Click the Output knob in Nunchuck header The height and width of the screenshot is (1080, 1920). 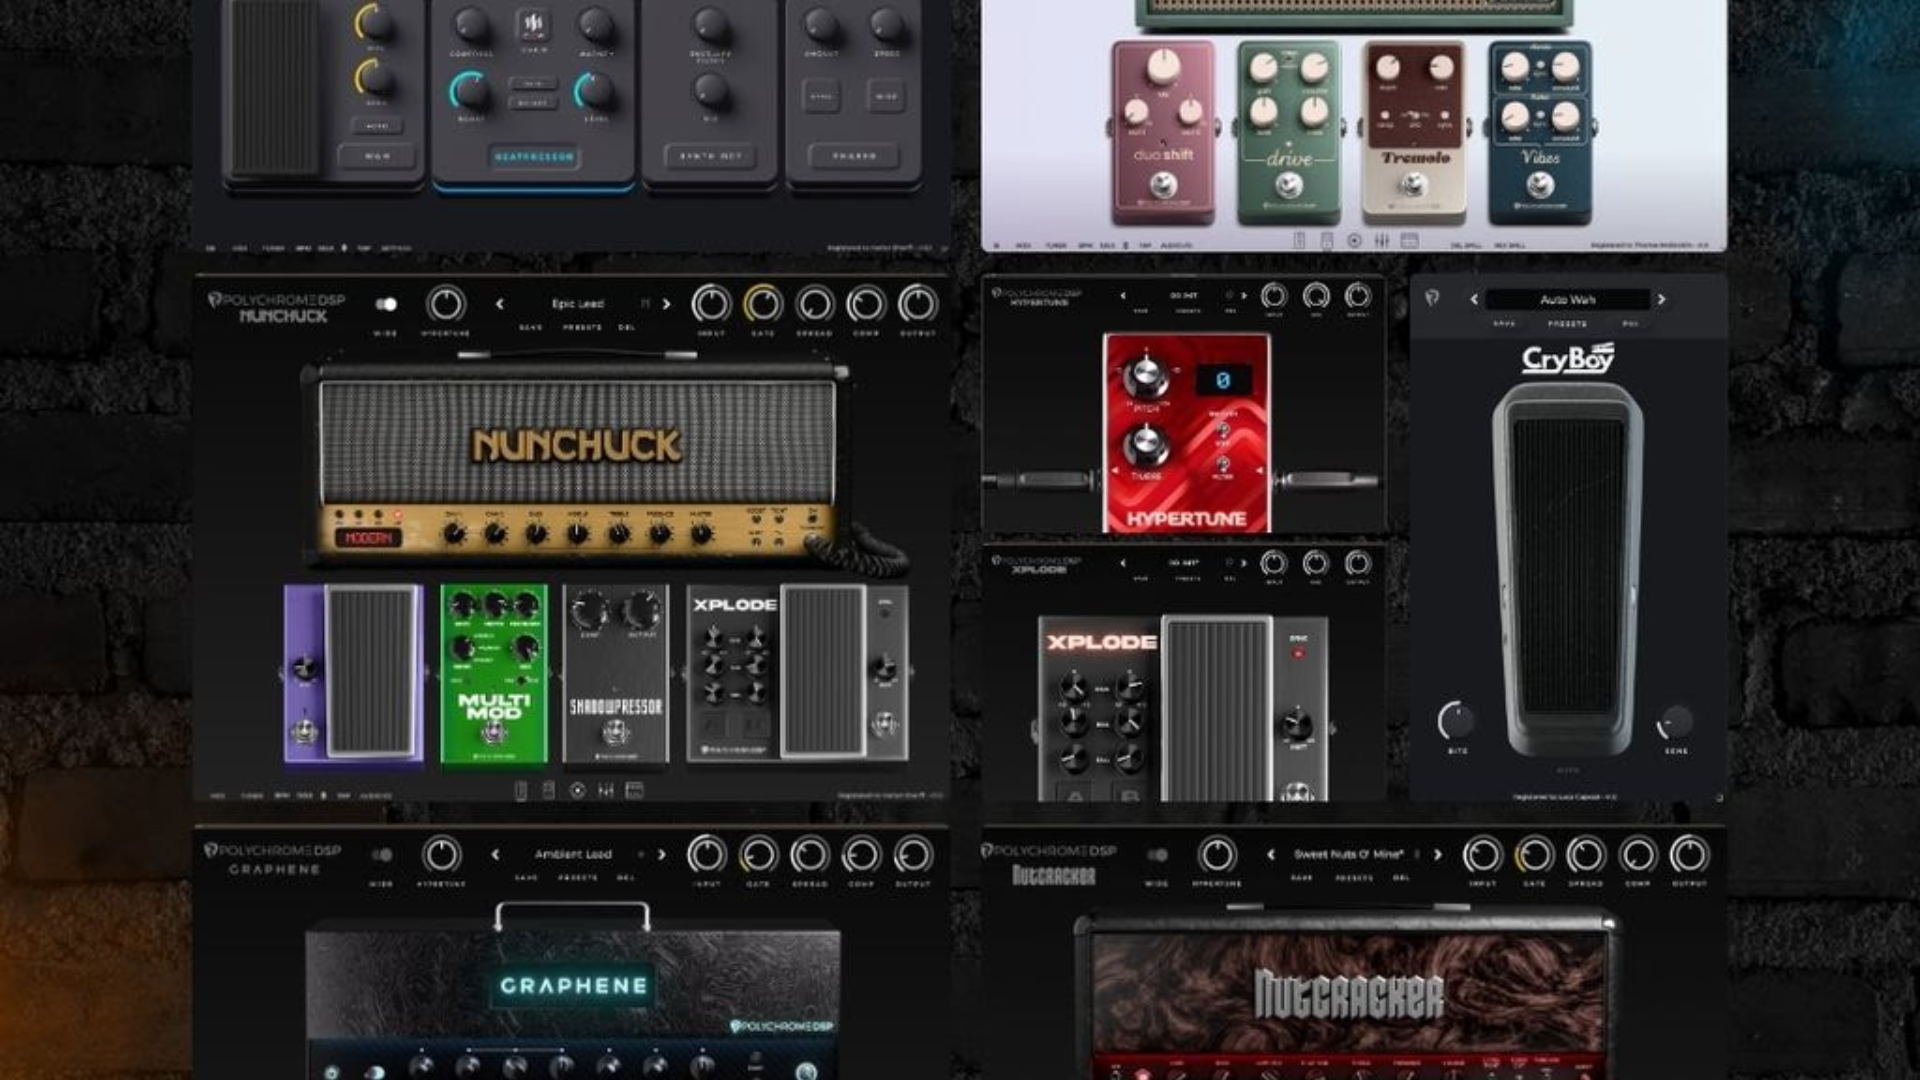[918, 304]
